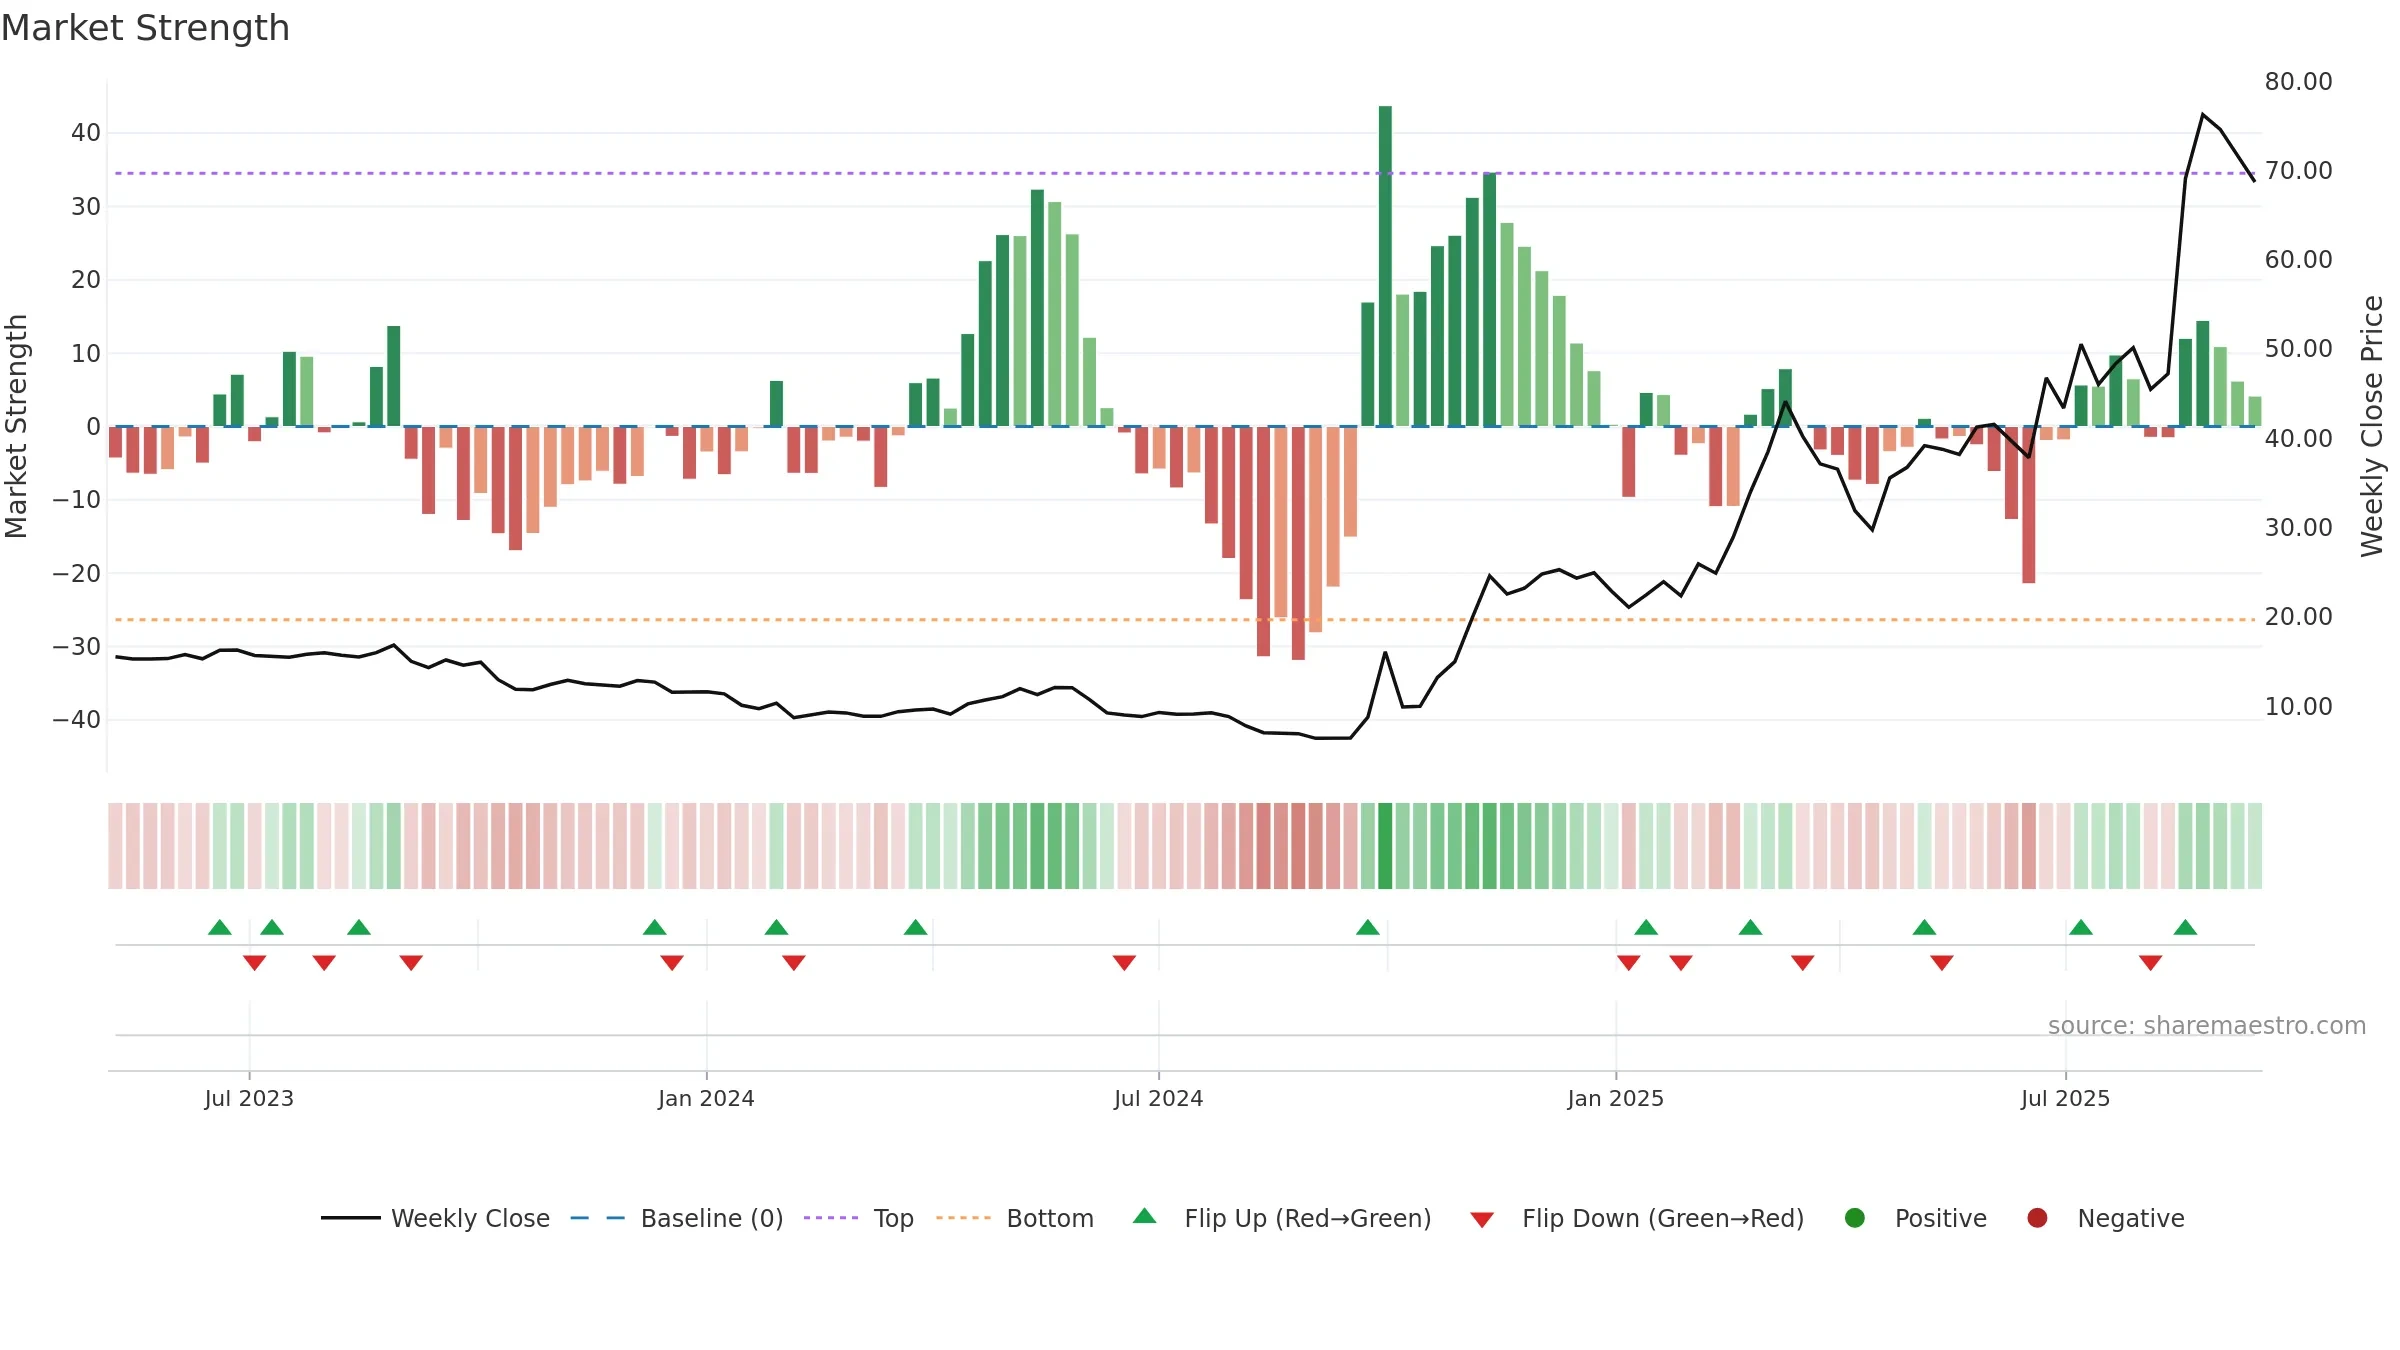Click the last flip down marker on the right
The width and height of the screenshot is (2400, 1350).
[x=2151, y=962]
